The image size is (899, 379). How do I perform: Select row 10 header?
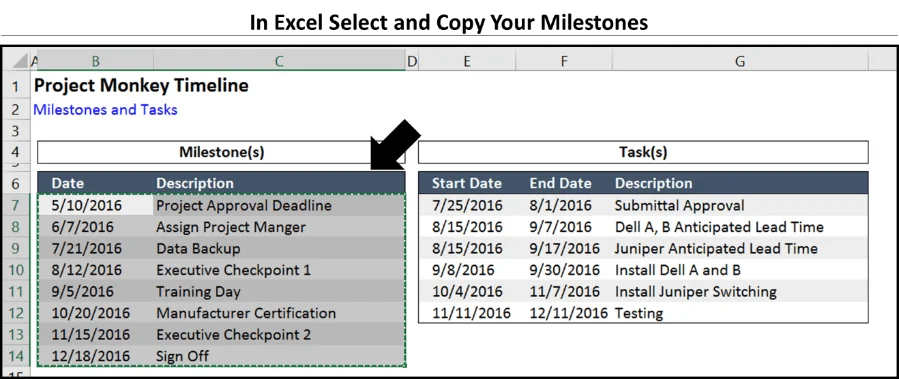[x=15, y=270]
